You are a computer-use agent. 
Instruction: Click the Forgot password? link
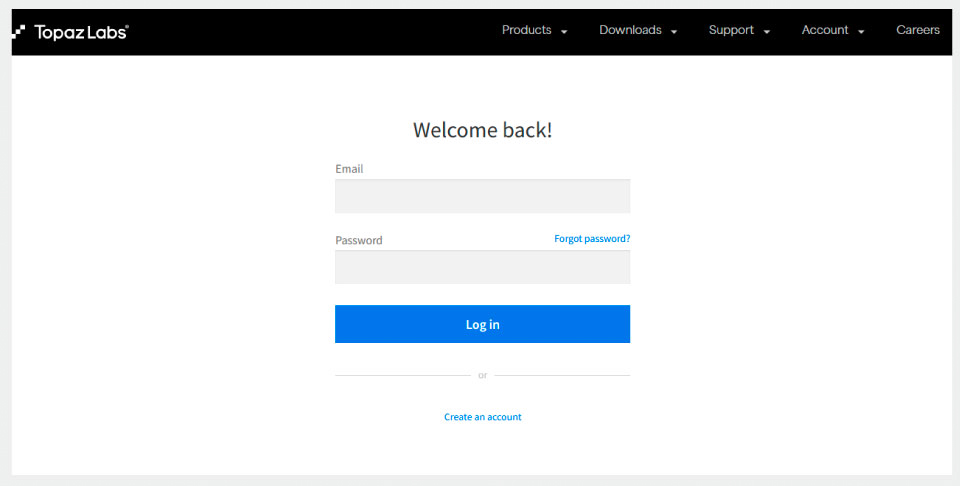(x=592, y=239)
